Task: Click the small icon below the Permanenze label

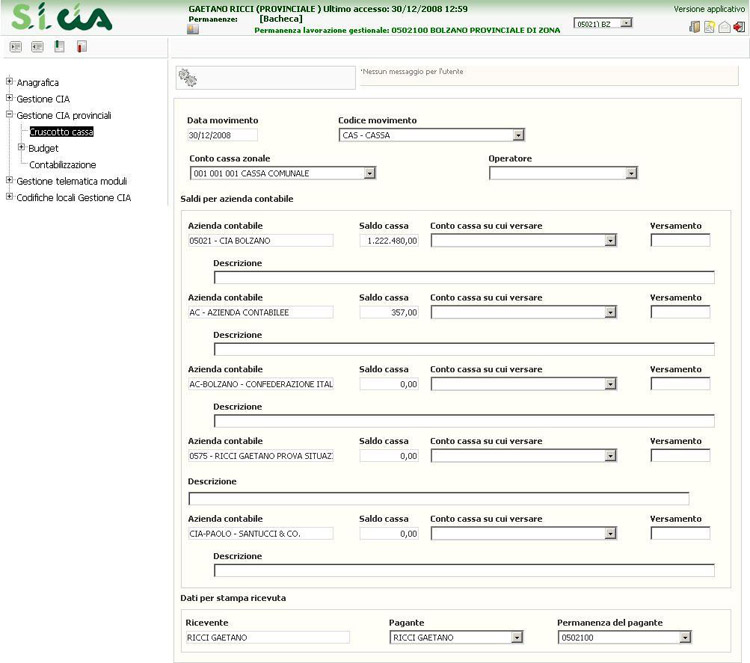Action: (193, 30)
